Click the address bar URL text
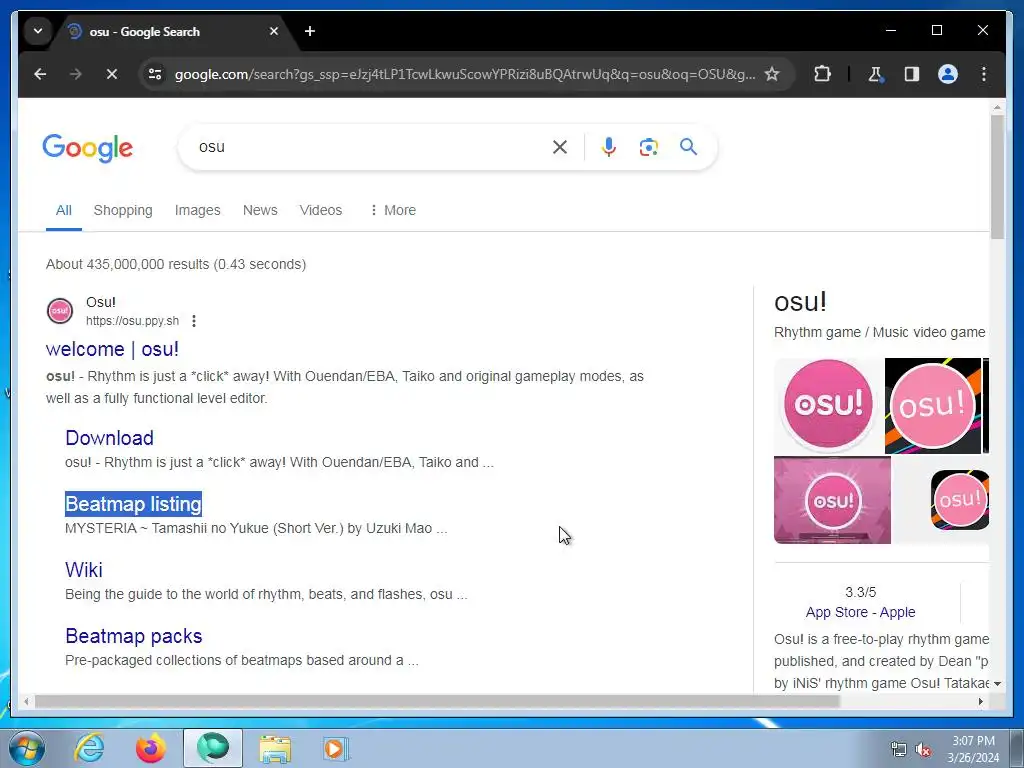1024x768 pixels. [x=464, y=74]
